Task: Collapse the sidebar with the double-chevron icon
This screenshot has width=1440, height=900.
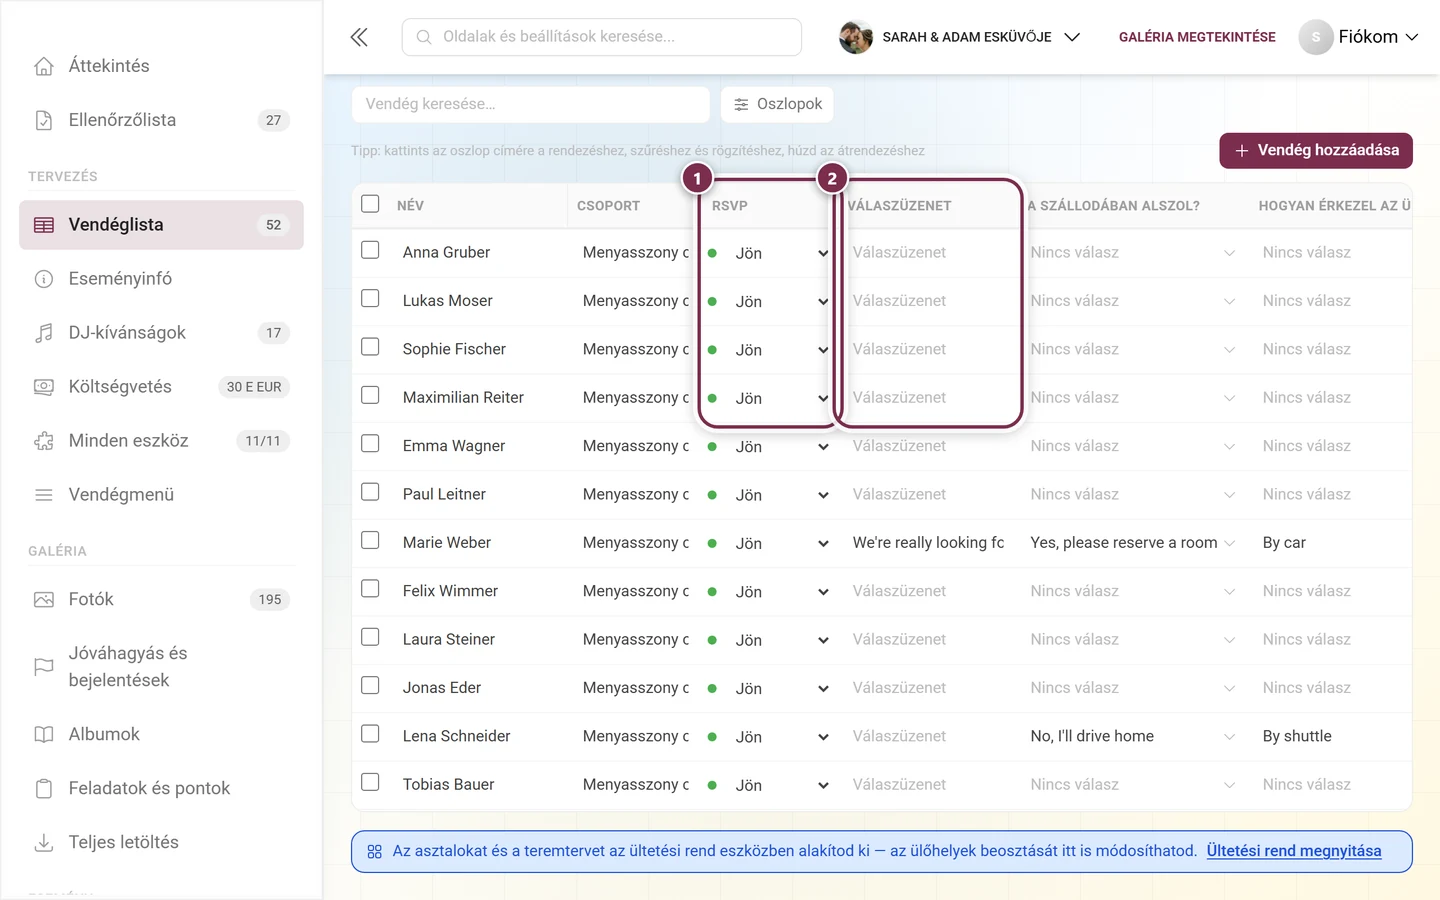Action: point(359,37)
